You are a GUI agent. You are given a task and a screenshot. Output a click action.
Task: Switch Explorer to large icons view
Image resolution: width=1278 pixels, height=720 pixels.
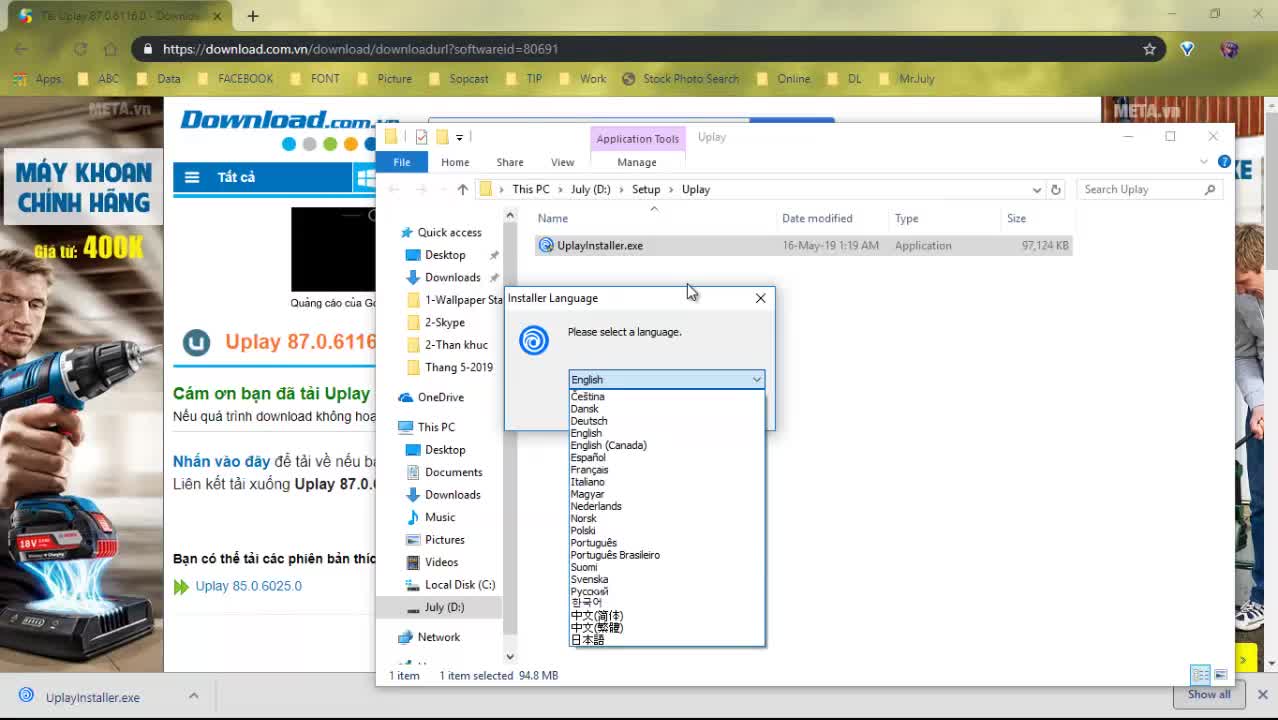pos(1220,675)
